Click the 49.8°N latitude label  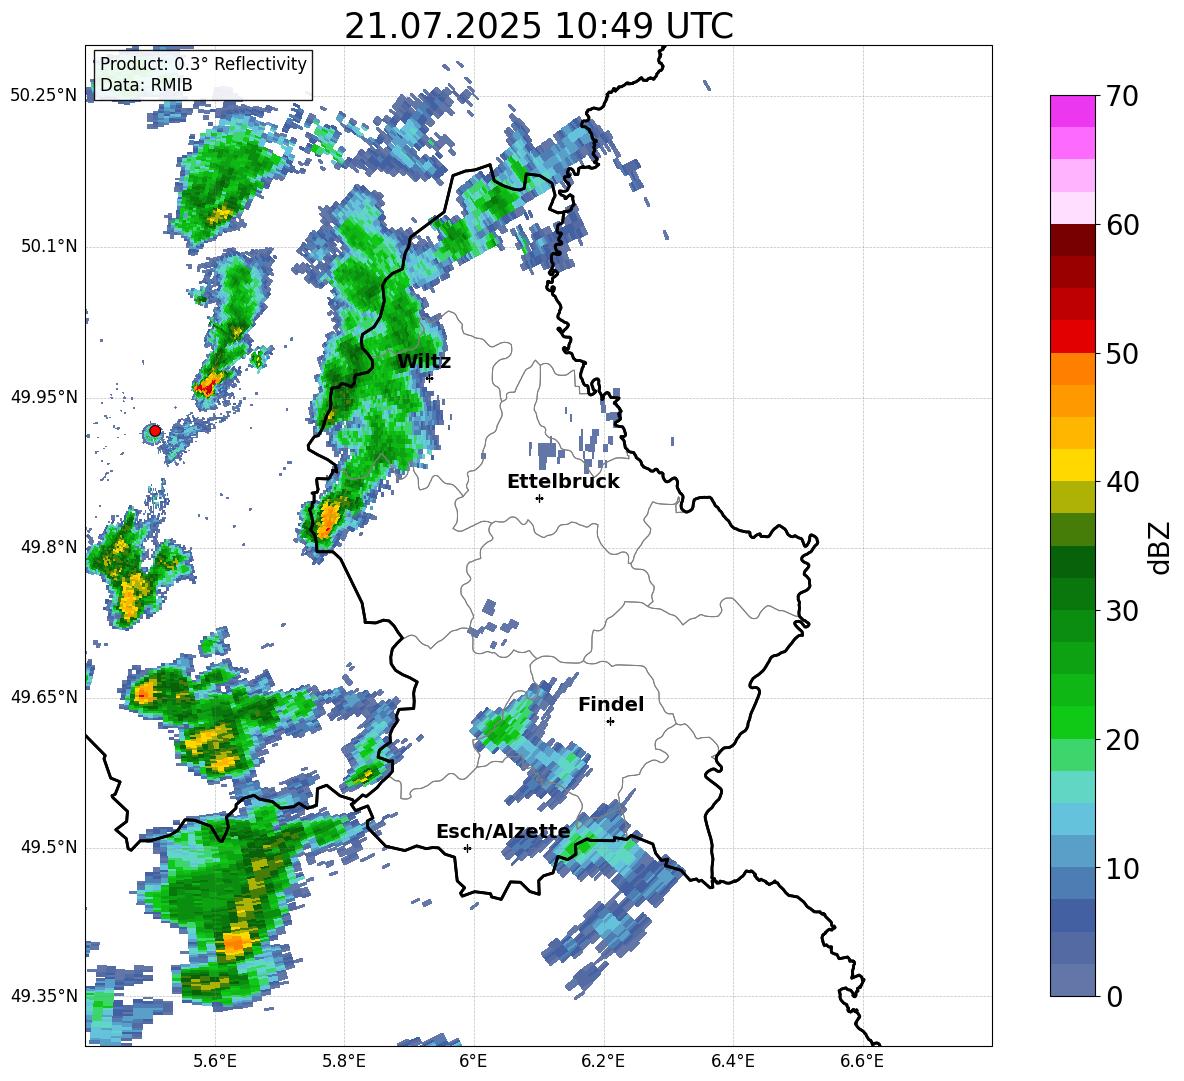[x=49, y=547]
